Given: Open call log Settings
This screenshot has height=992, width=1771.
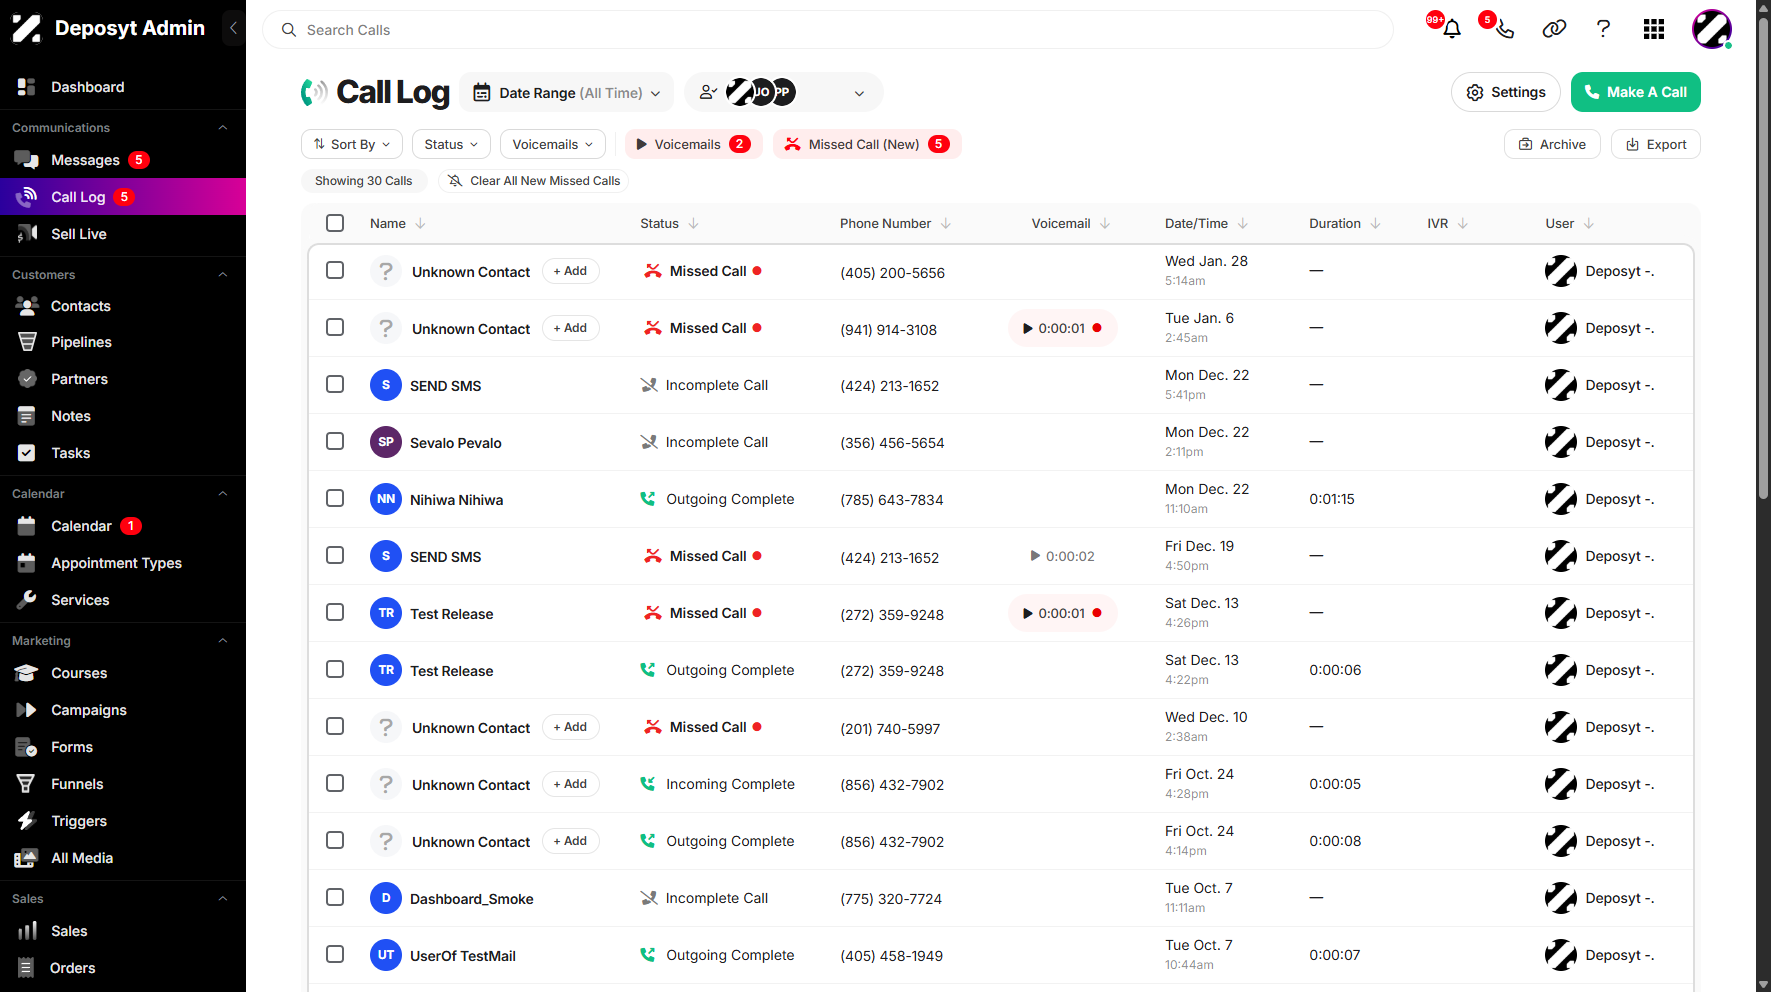Looking at the screenshot, I should click(x=1505, y=92).
